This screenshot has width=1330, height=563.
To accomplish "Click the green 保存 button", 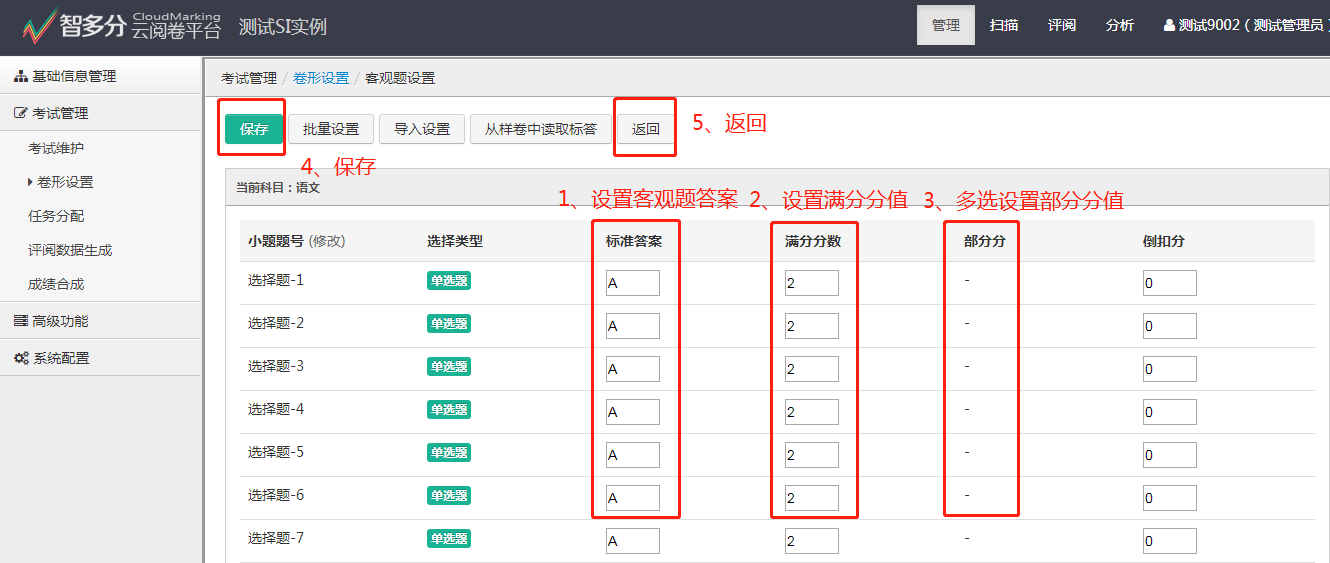I will pyautogui.click(x=254, y=129).
